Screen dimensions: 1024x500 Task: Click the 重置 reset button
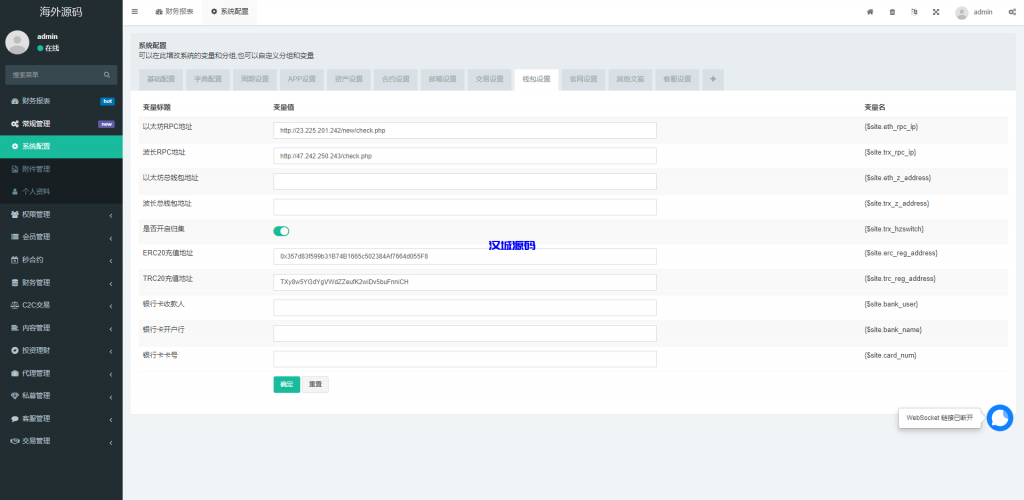pyautogui.click(x=315, y=384)
